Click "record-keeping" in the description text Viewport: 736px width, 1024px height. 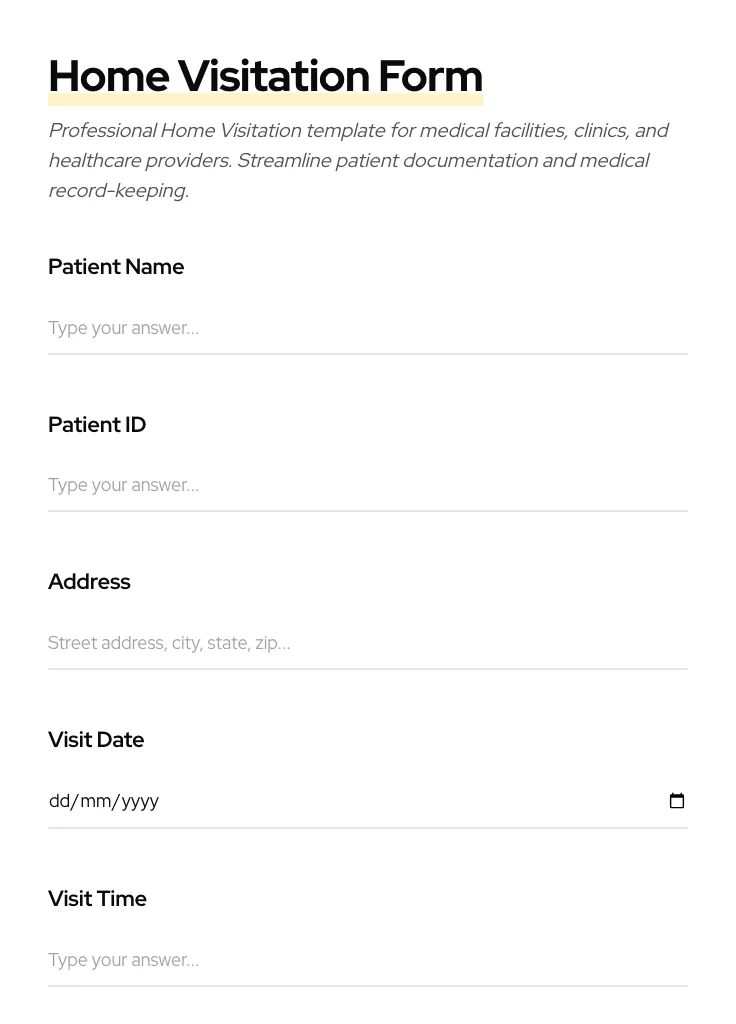pyautogui.click(x=117, y=191)
